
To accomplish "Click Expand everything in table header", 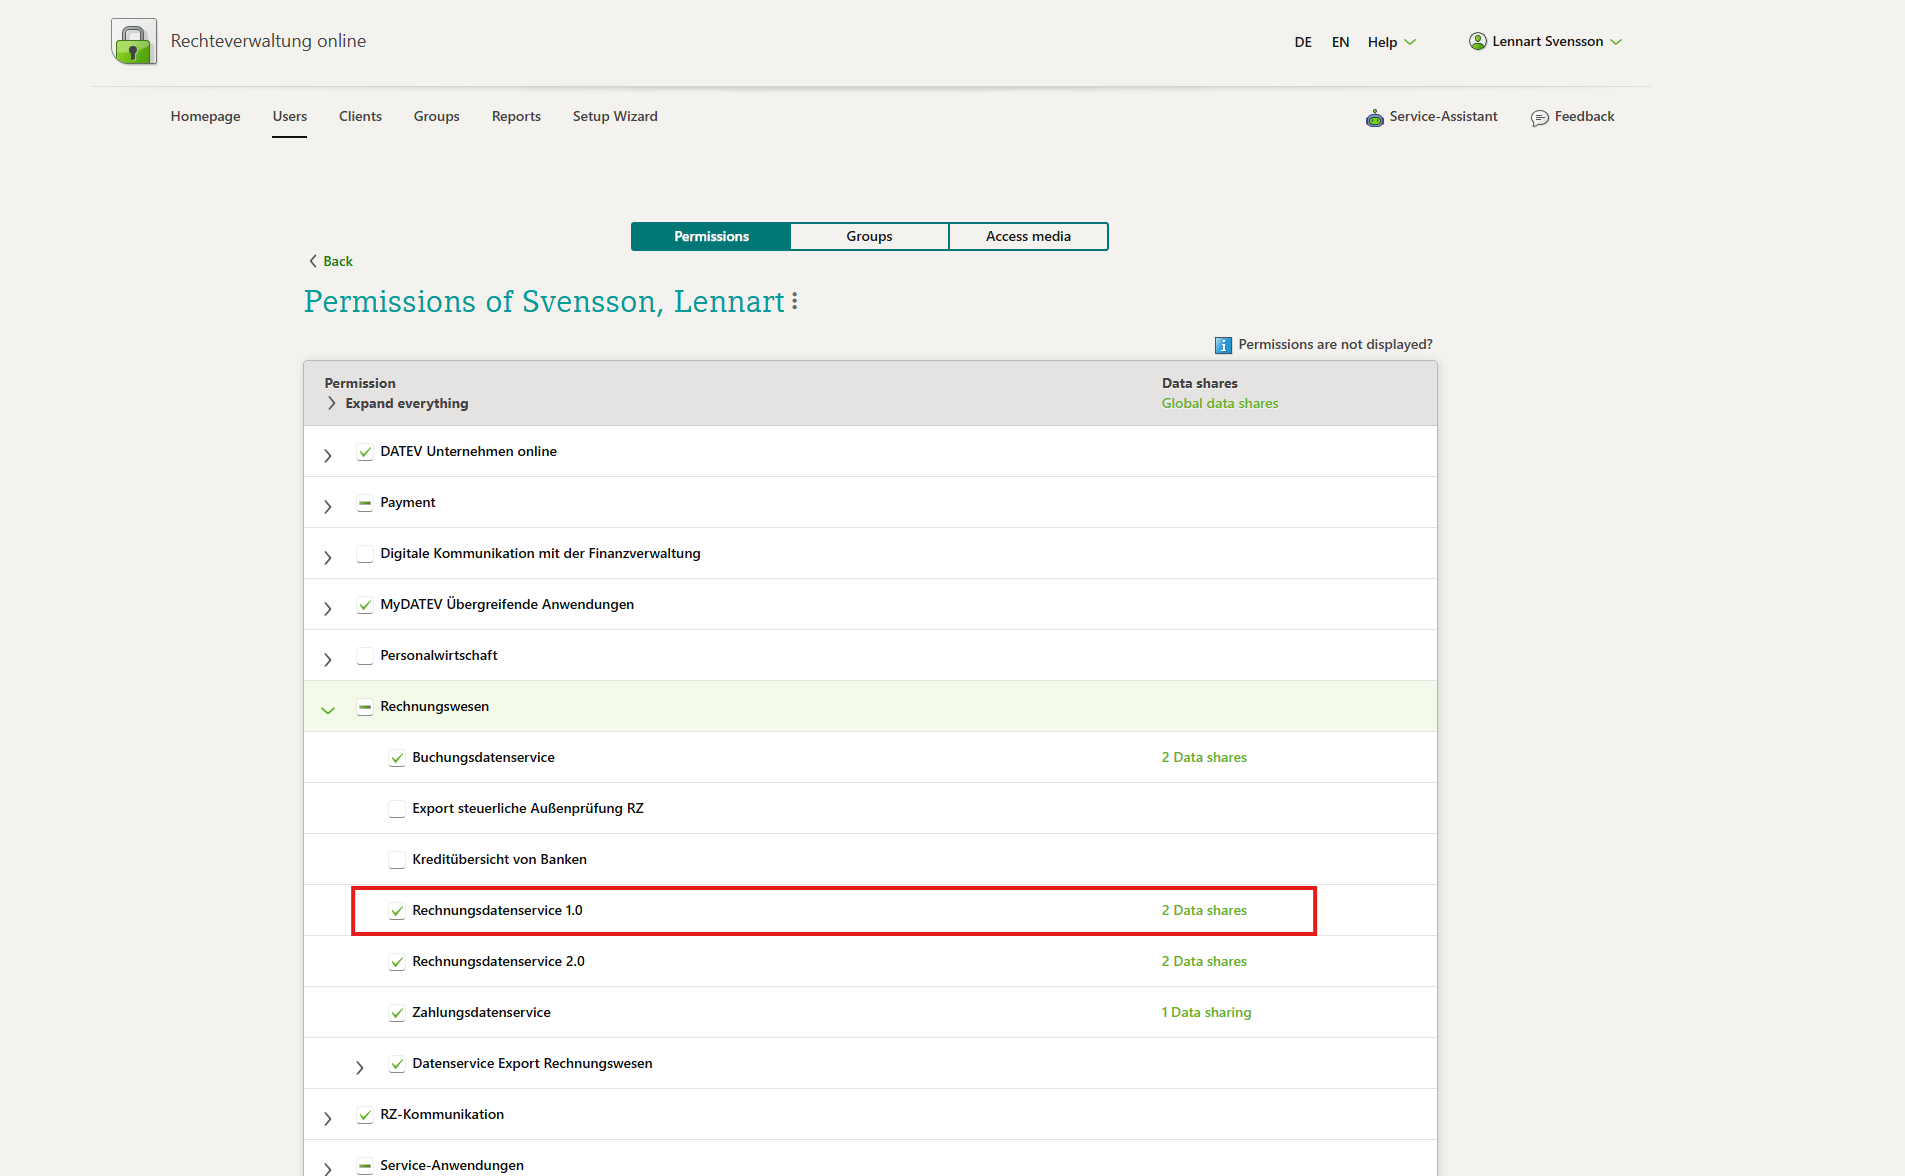I will click(x=397, y=403).
